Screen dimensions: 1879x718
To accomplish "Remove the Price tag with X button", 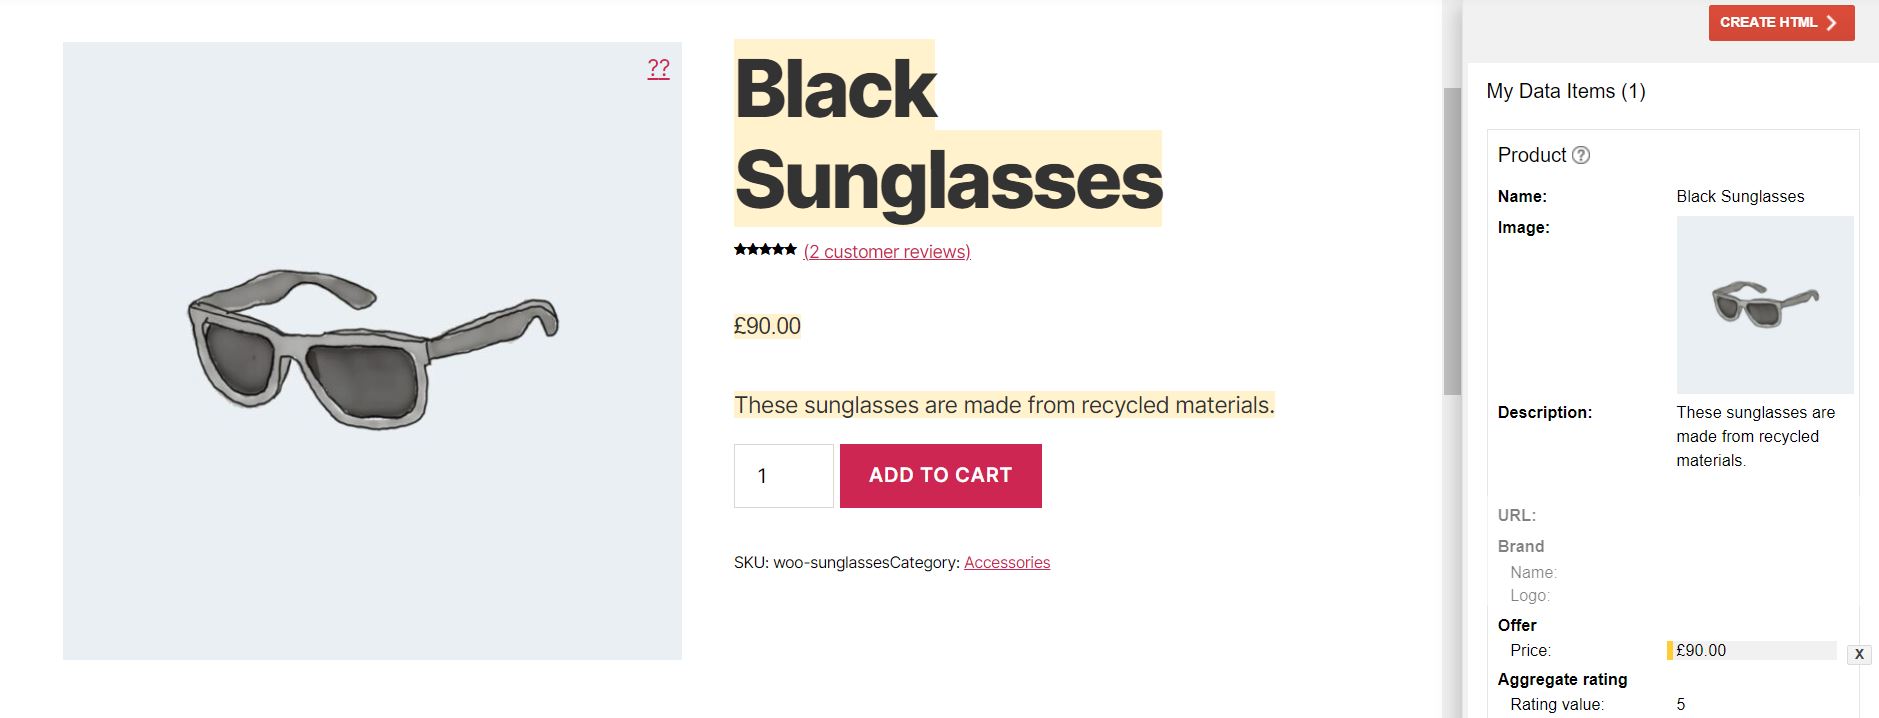I will coord(1859,654).
